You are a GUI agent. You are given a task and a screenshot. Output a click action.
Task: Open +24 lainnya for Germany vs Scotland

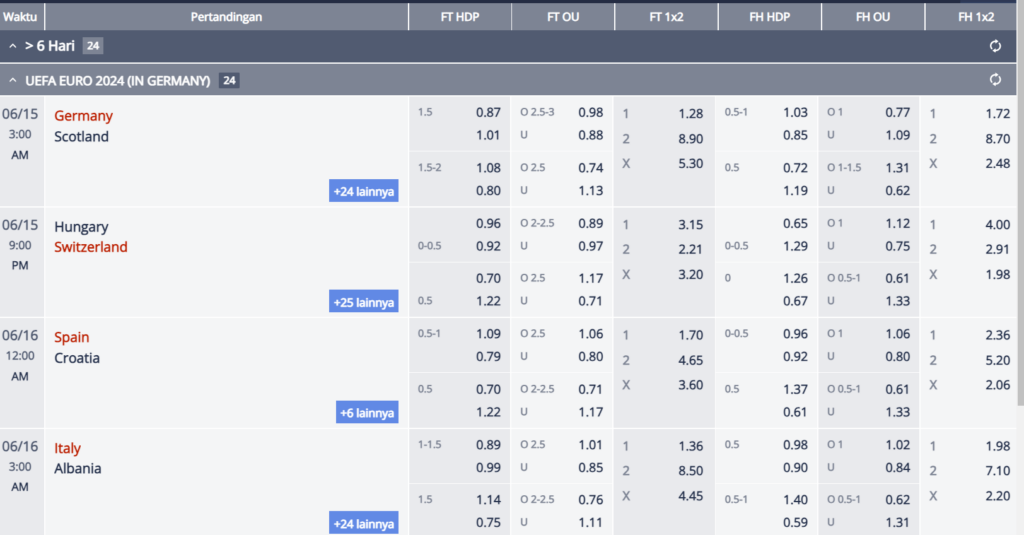pos(364,191)
